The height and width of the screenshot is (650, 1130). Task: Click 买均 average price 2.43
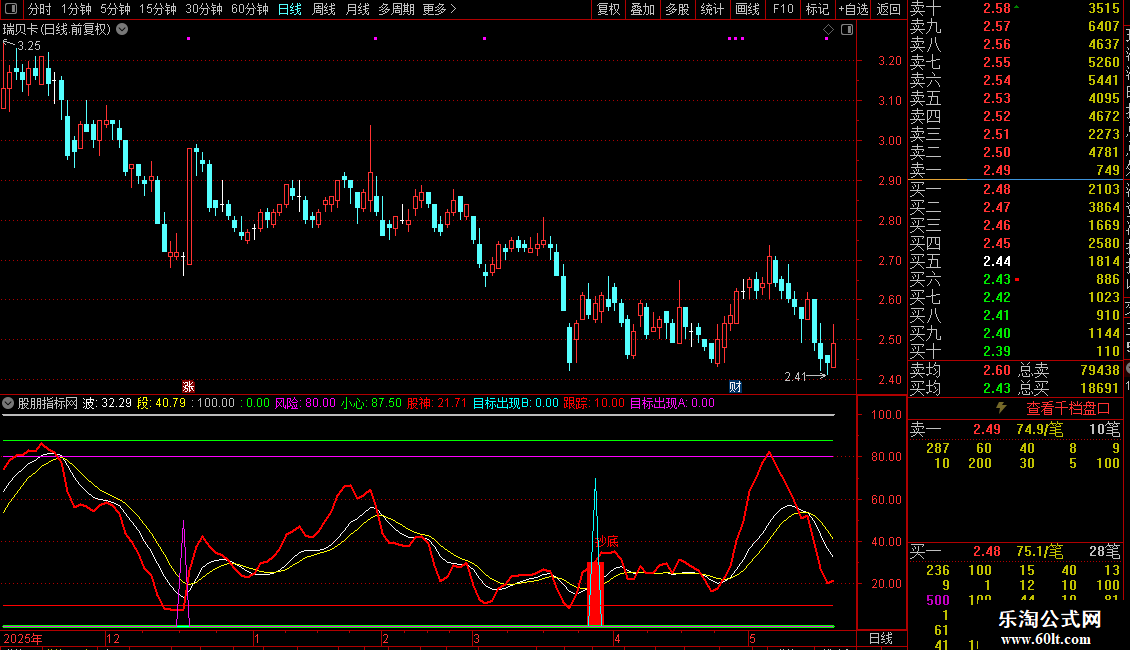pos(997,388)
